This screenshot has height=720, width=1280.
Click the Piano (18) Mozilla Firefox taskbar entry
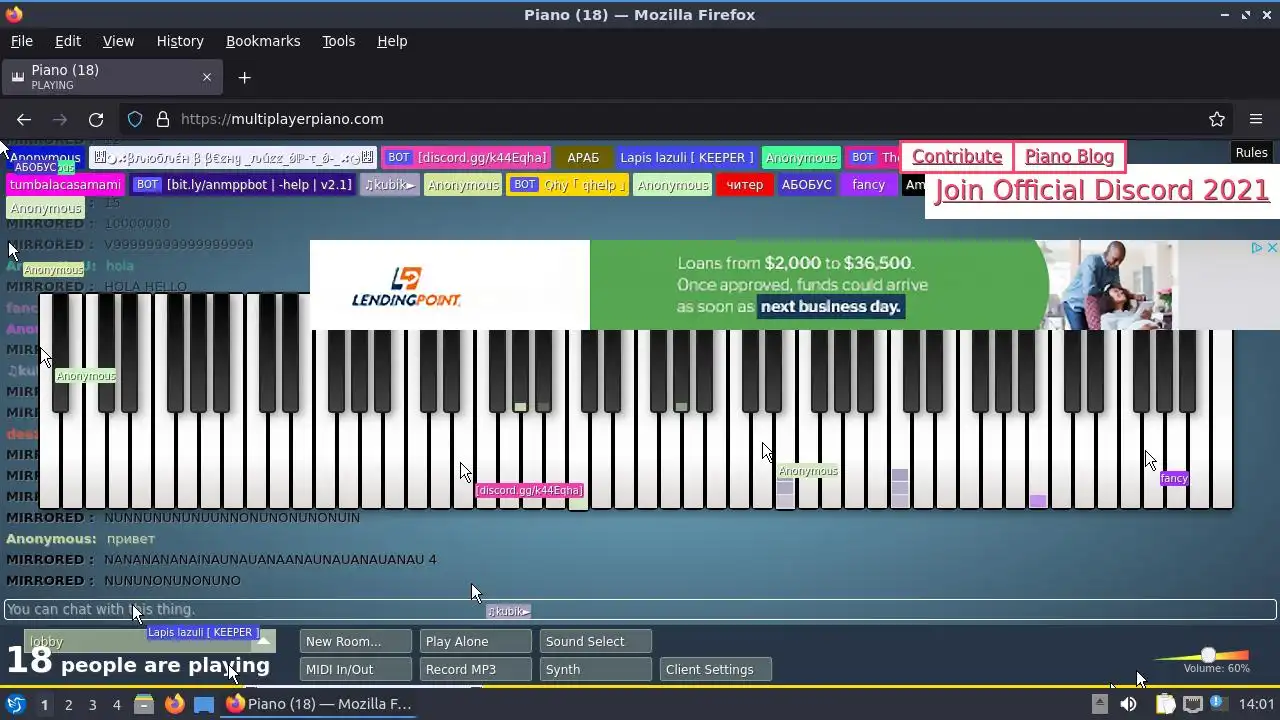320,704
